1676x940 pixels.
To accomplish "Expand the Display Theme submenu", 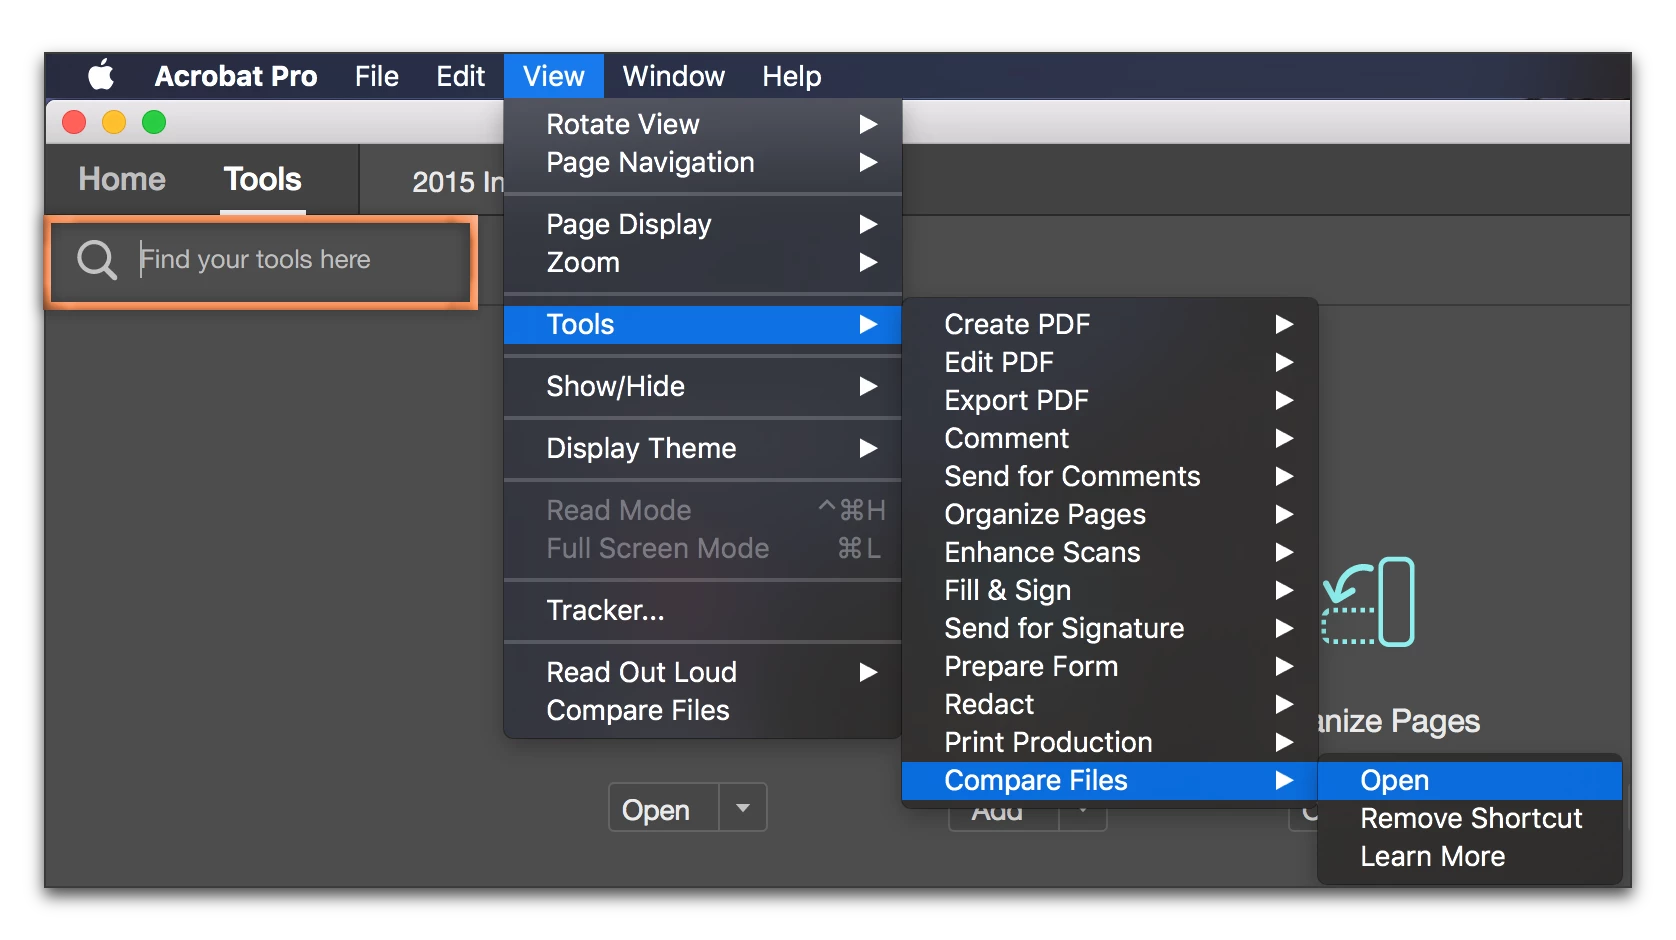I will 703,448.
